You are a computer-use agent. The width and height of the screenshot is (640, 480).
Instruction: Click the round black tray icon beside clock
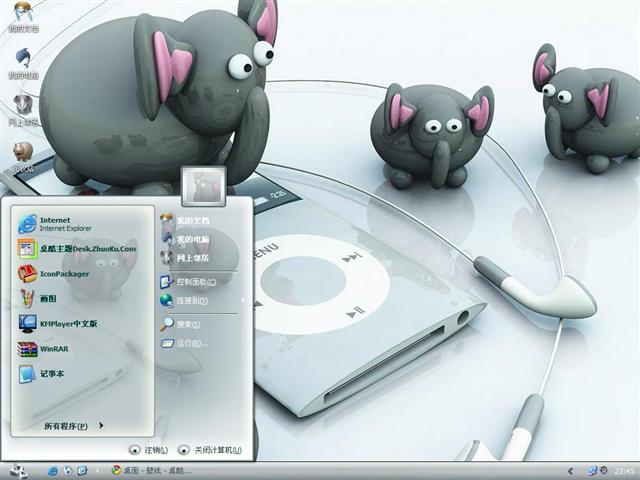click(x=604, y=471)
